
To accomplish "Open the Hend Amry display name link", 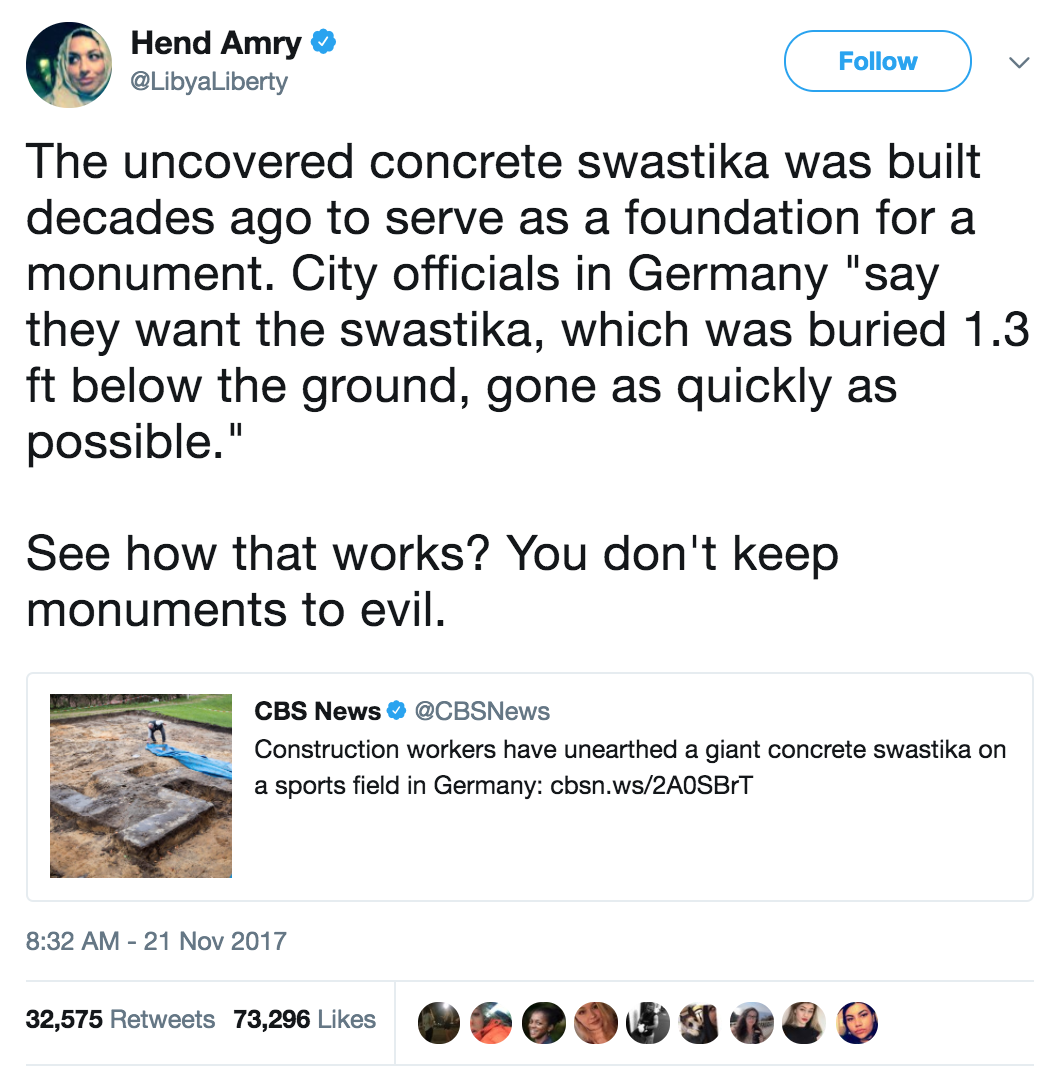I will [x=216, y=43].
